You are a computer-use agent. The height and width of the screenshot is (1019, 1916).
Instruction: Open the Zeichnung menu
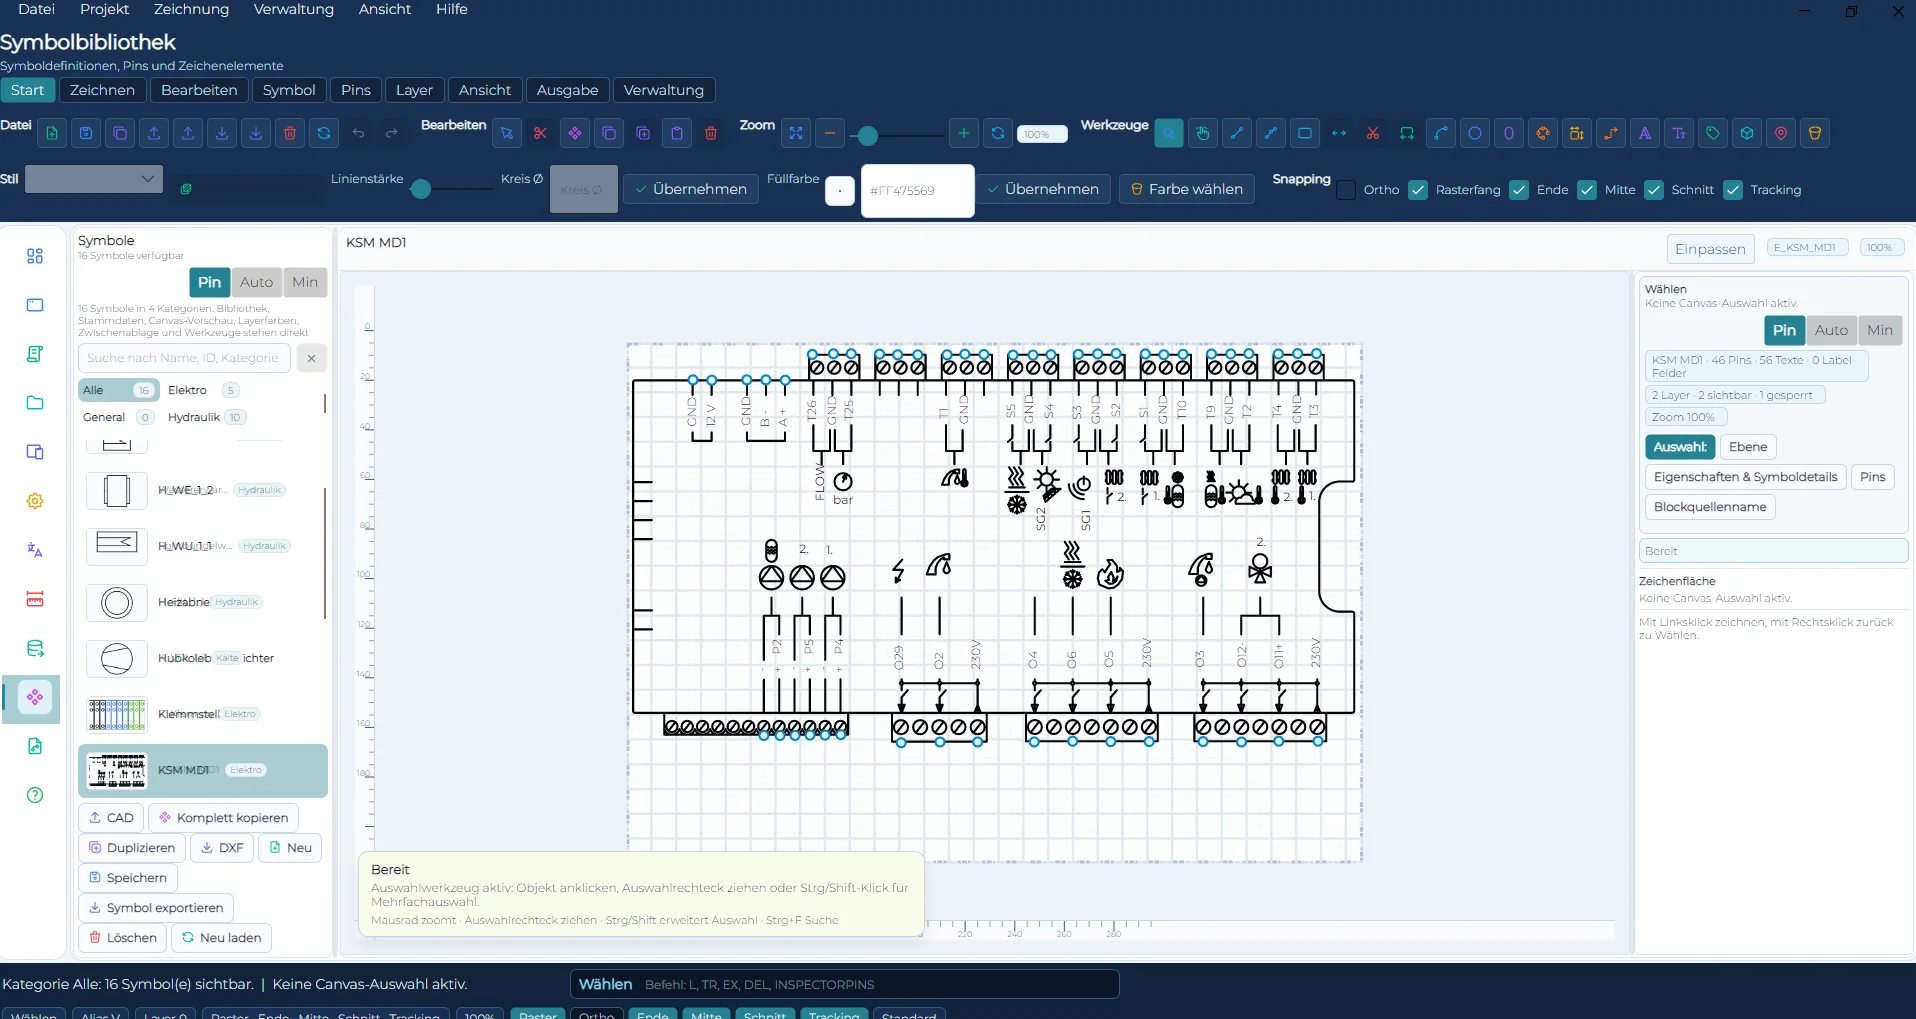(191, 9)
